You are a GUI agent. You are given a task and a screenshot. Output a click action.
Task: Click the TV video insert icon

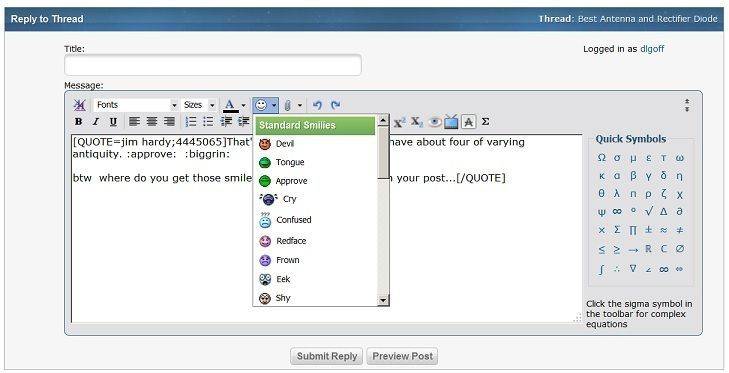pos(451,122)
